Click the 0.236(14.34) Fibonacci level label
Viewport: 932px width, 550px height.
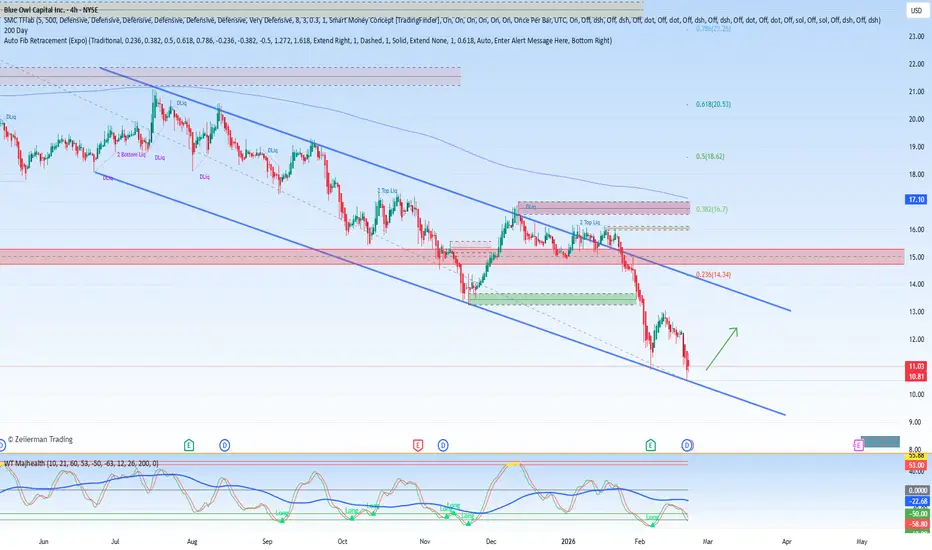[713, 275]
